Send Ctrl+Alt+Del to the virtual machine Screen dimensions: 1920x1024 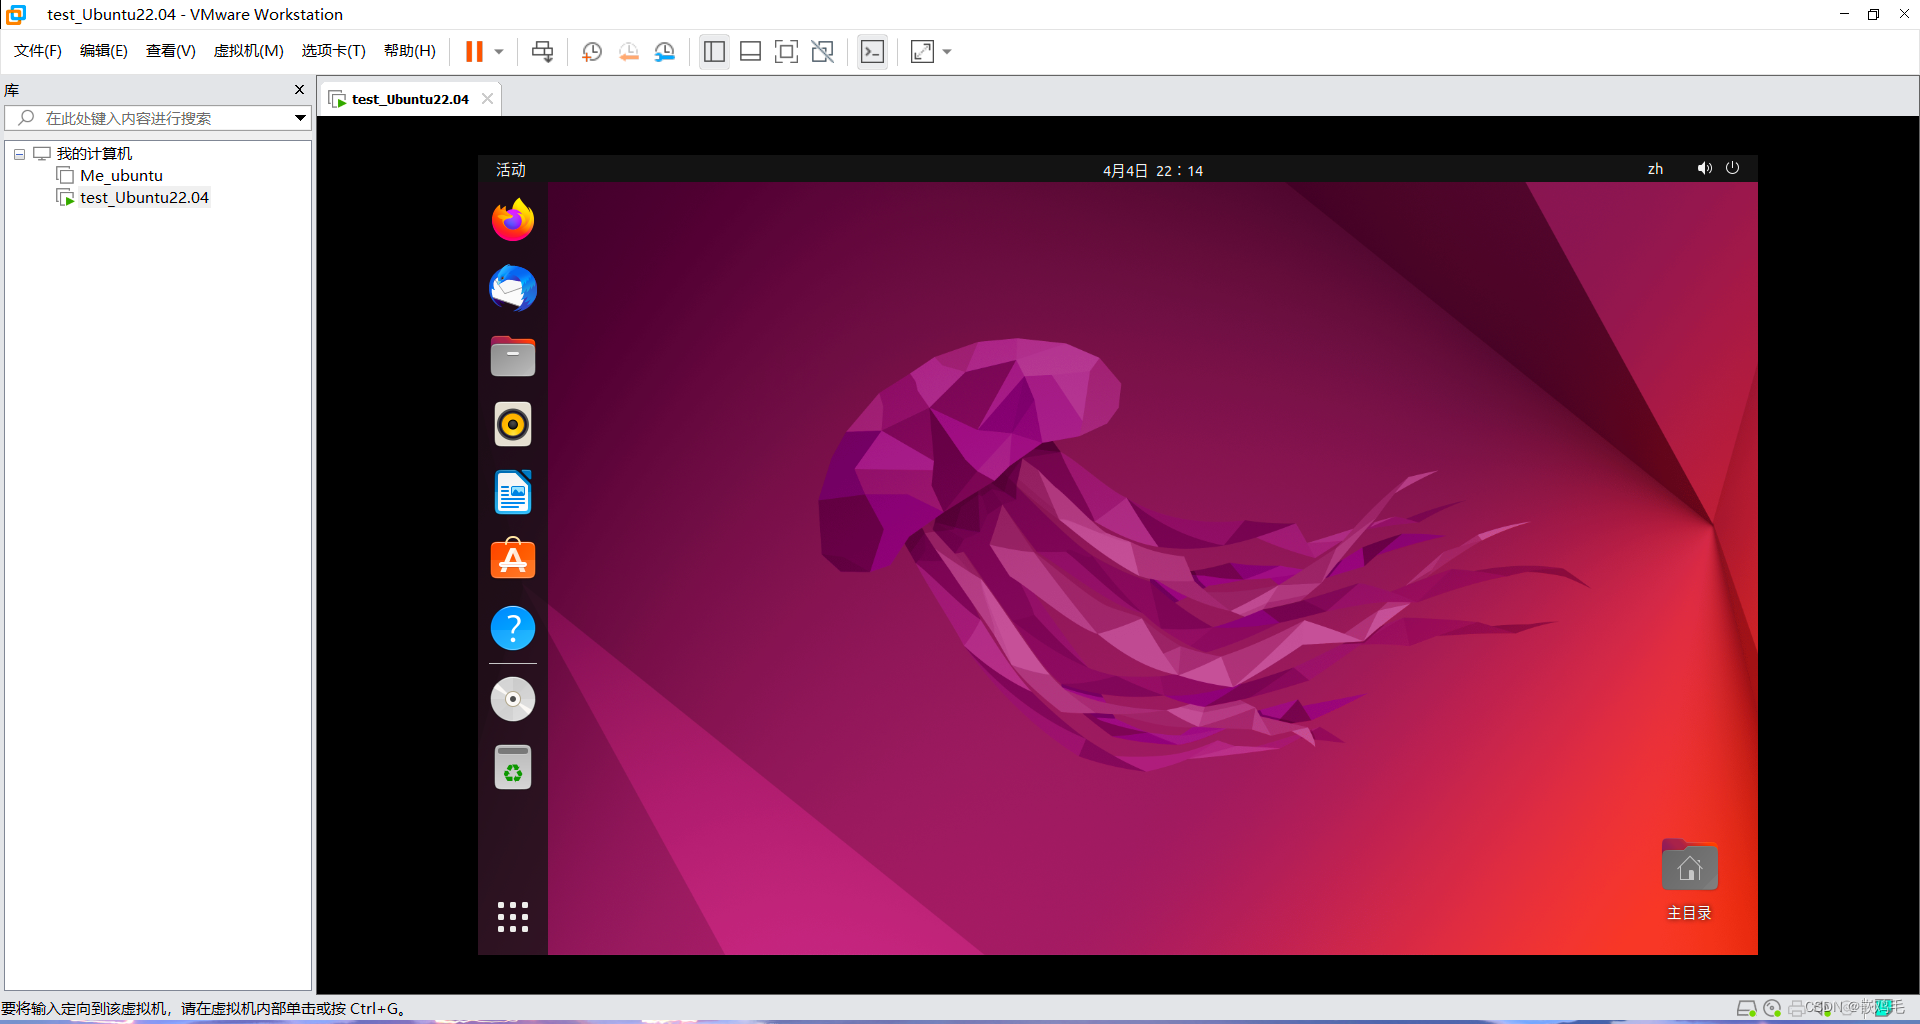point(543,51)
